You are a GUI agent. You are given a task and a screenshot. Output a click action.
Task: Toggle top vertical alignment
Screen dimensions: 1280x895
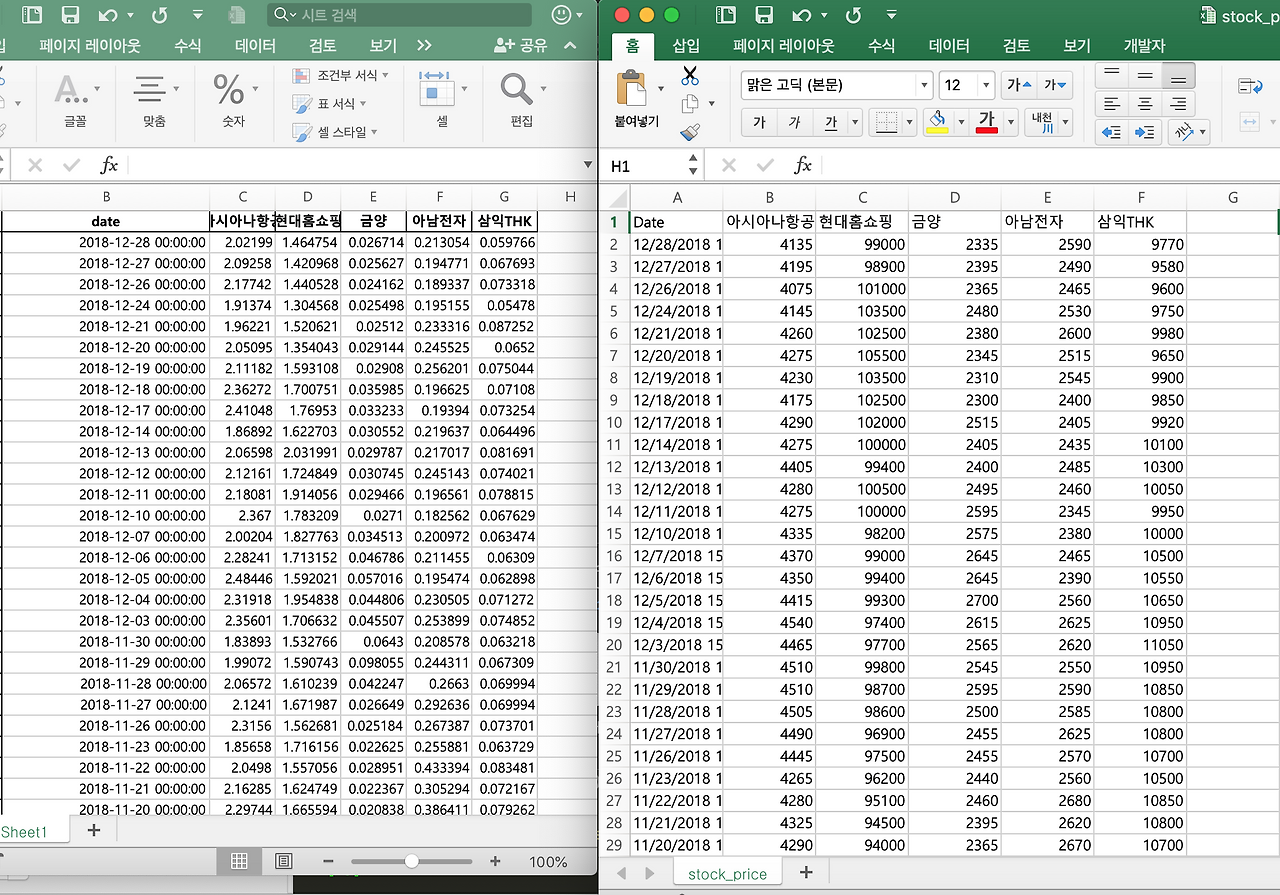[1111, 75]
